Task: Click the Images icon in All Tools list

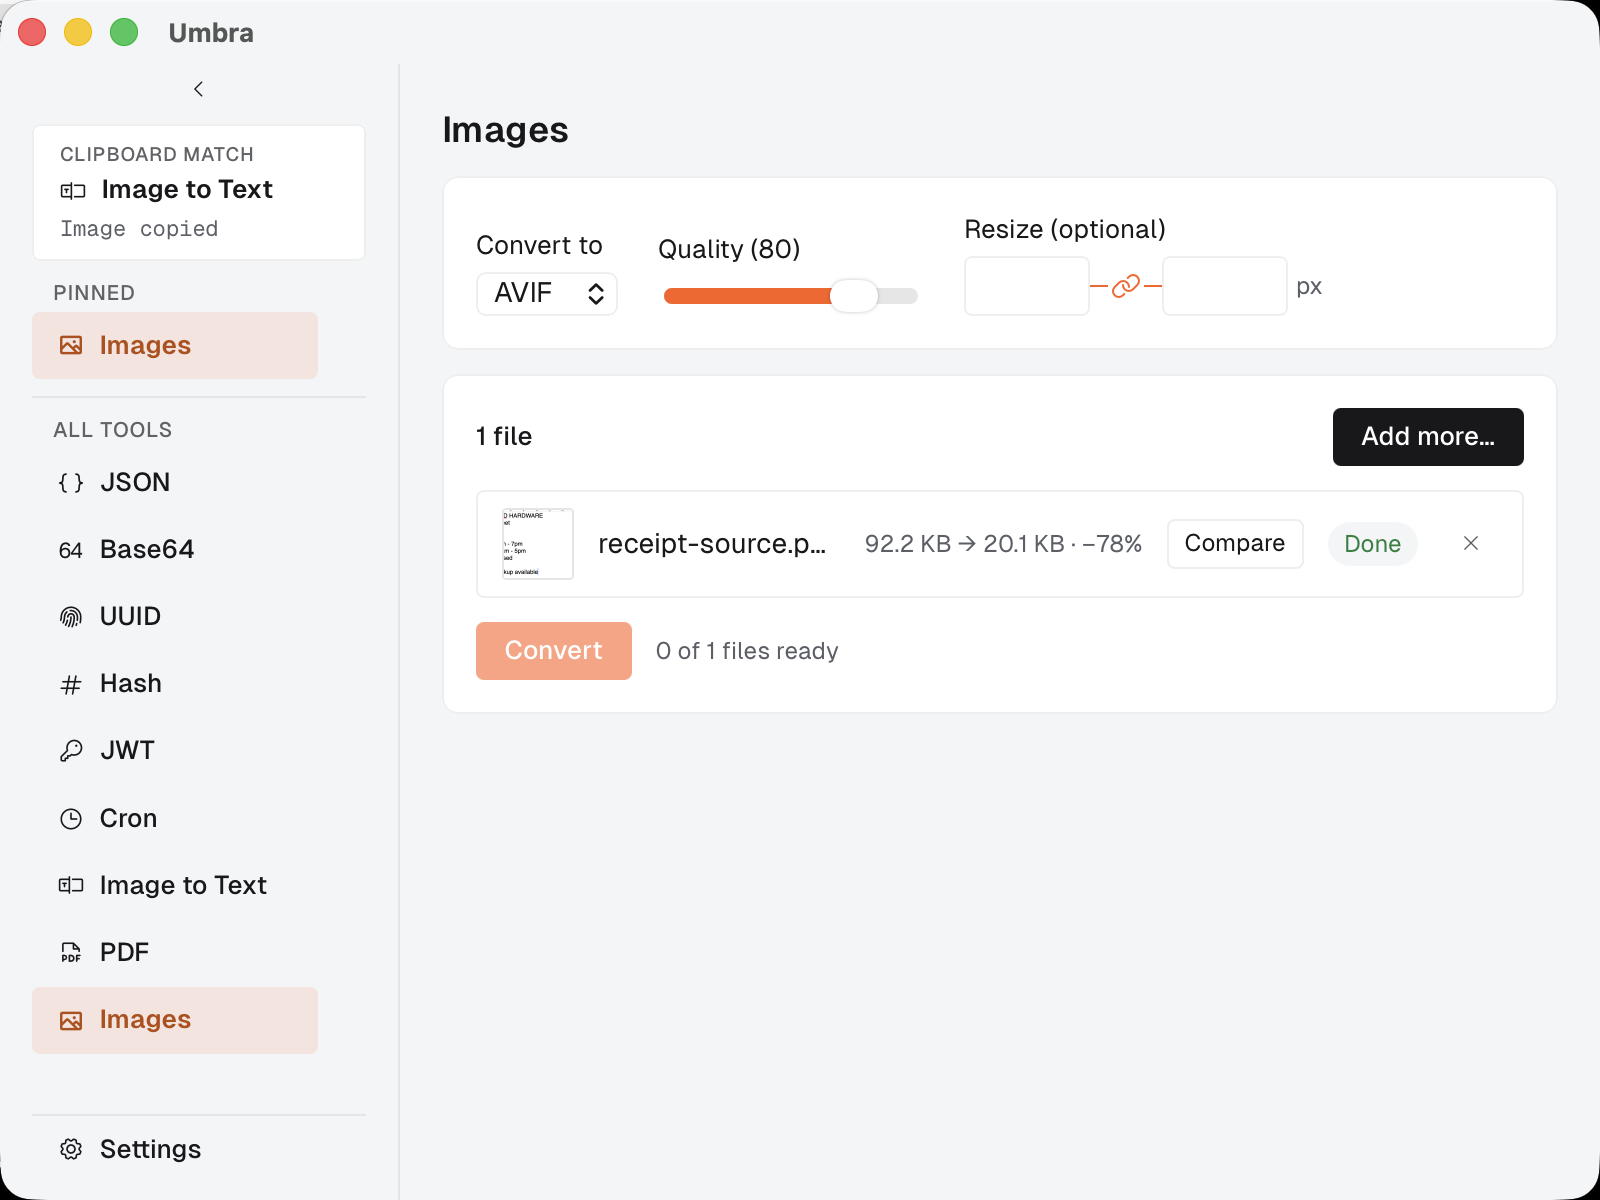Action: tap(71, 1020)
